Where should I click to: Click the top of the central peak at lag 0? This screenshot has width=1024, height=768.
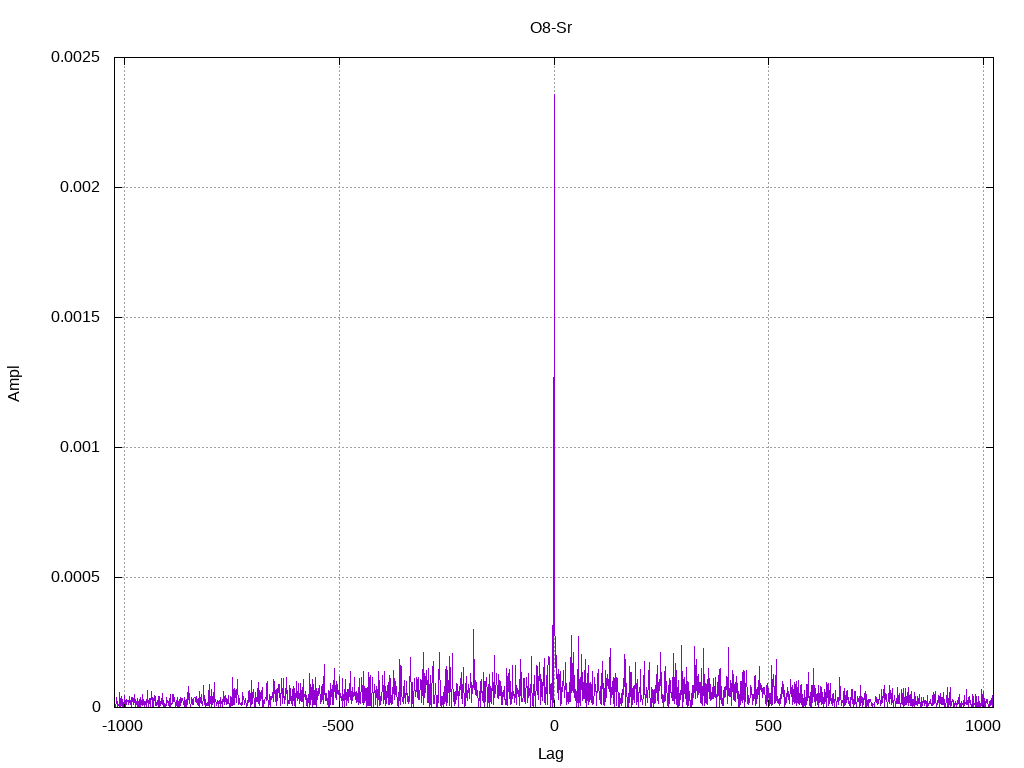tap(554, 95)
